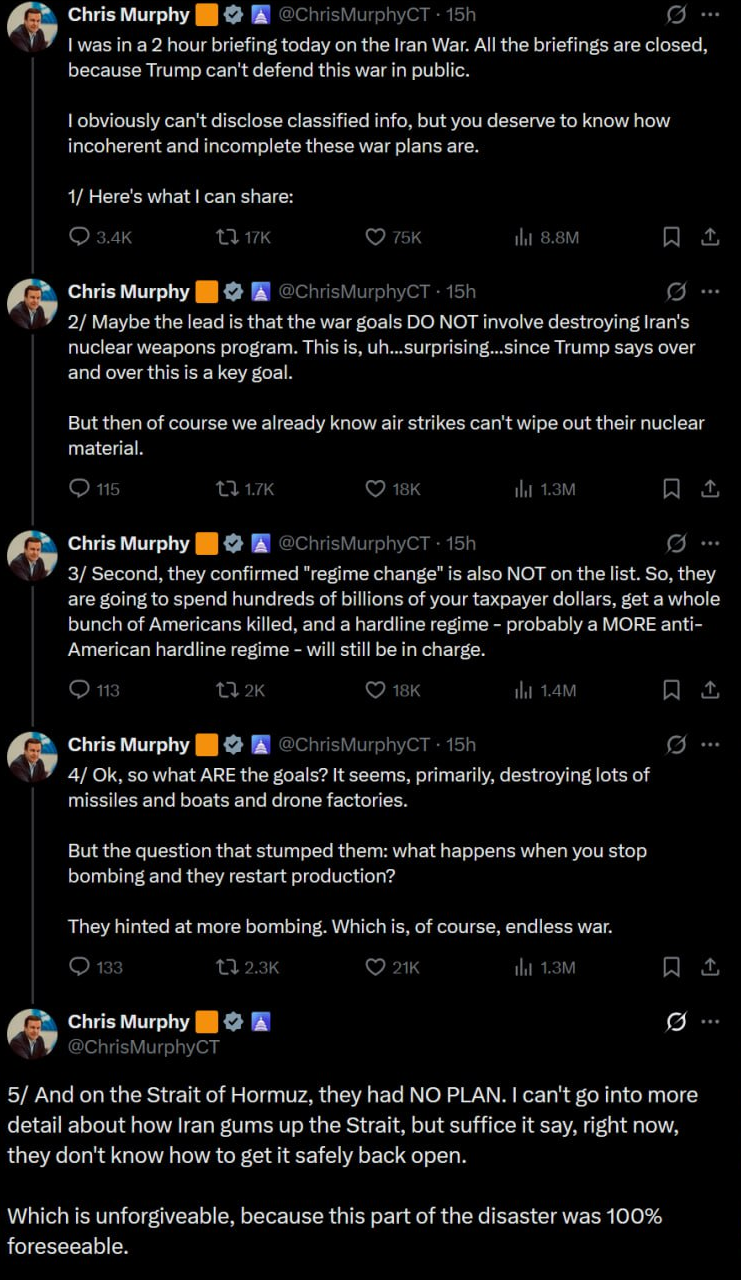Image resolution: width=741 pixels, height=1280 pixels.
Task: Click the 15h timestamp on fourth tweet
Action: pyautogui.click(x=461, y=745)
